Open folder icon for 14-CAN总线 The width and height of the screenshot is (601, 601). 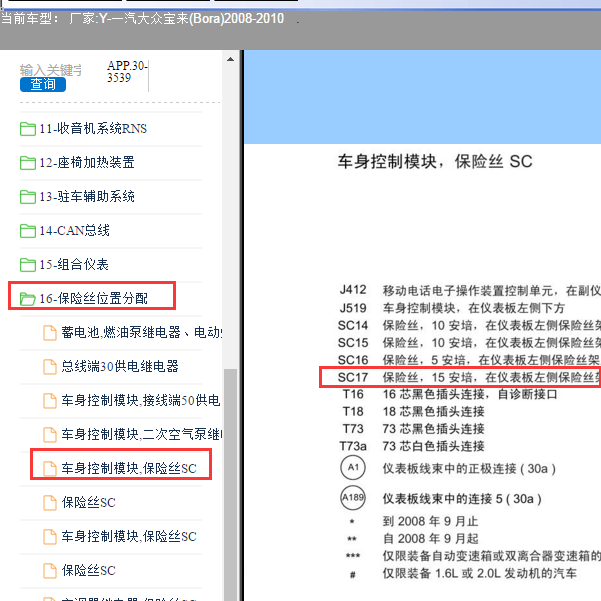(28, 230)
